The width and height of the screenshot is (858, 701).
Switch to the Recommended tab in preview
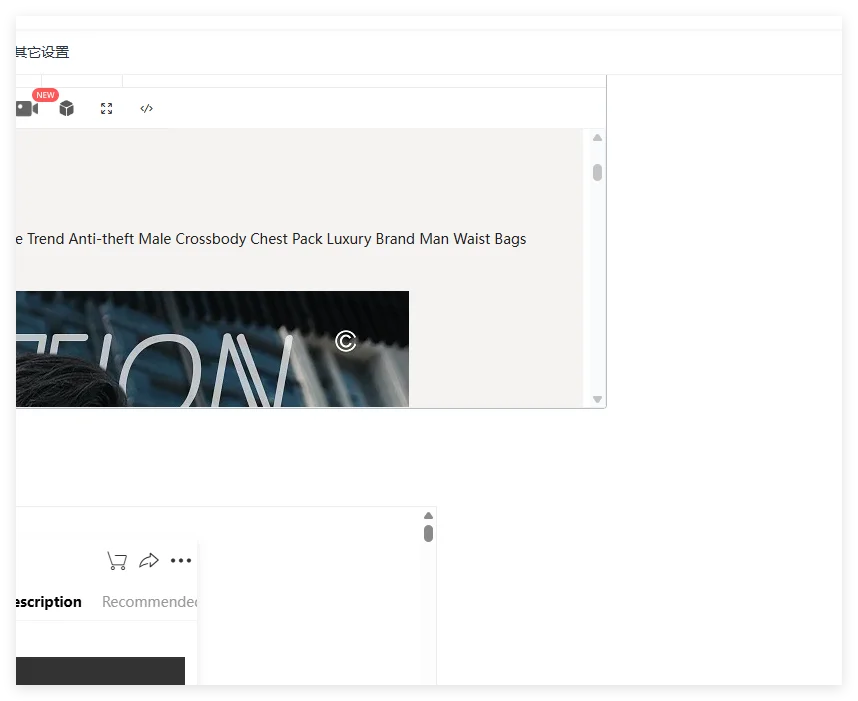pyautogui.click(x=149, y=601)
